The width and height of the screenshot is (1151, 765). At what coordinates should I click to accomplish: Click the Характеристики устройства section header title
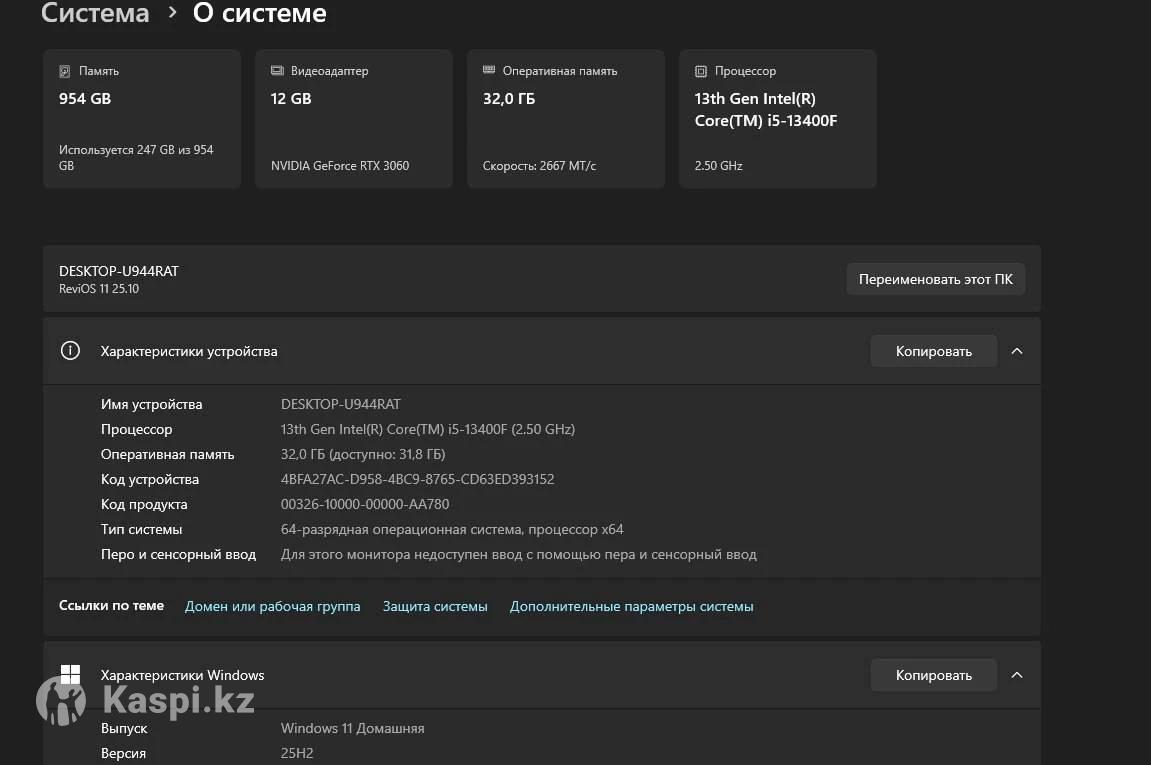coord(189,351)
